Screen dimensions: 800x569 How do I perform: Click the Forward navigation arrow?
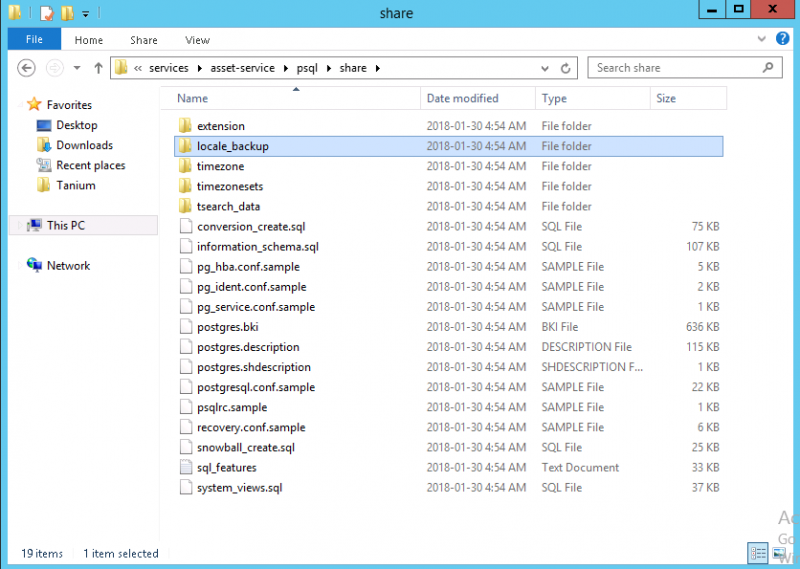(55, 68)
